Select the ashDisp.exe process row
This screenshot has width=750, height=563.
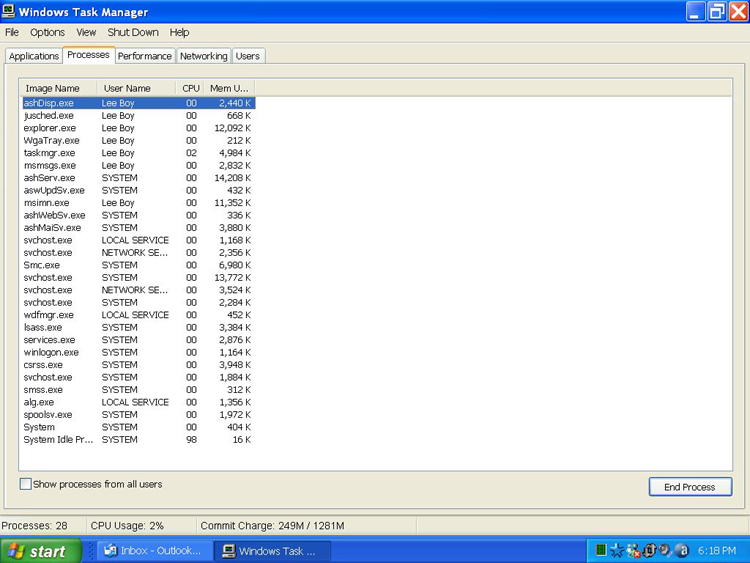point(139,103)
